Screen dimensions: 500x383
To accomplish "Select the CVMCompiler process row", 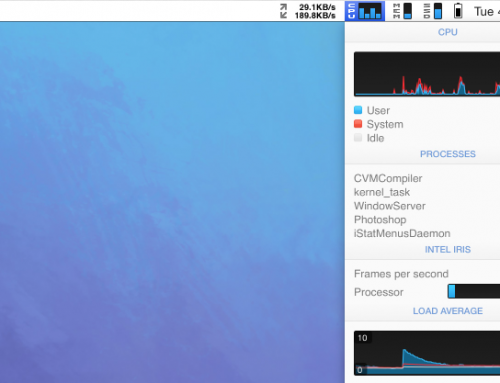I will pyautogui.click(x=422, y=178).
